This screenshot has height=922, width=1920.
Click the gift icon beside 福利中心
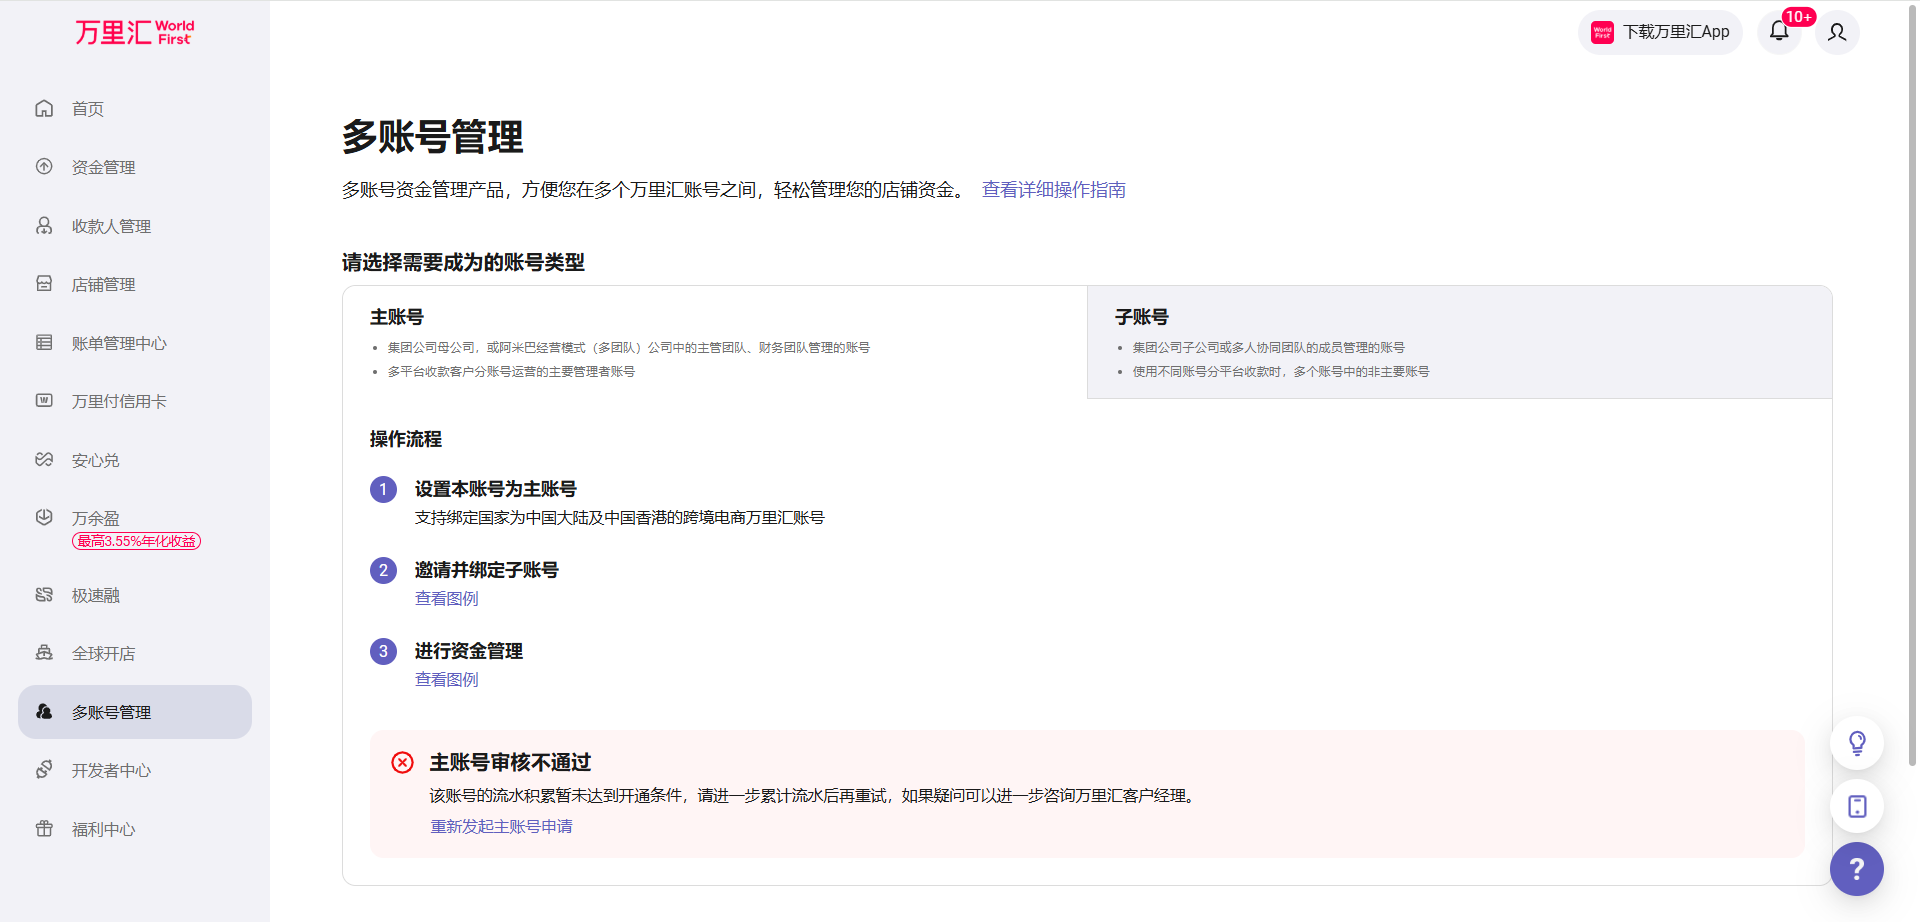point(44,829)
